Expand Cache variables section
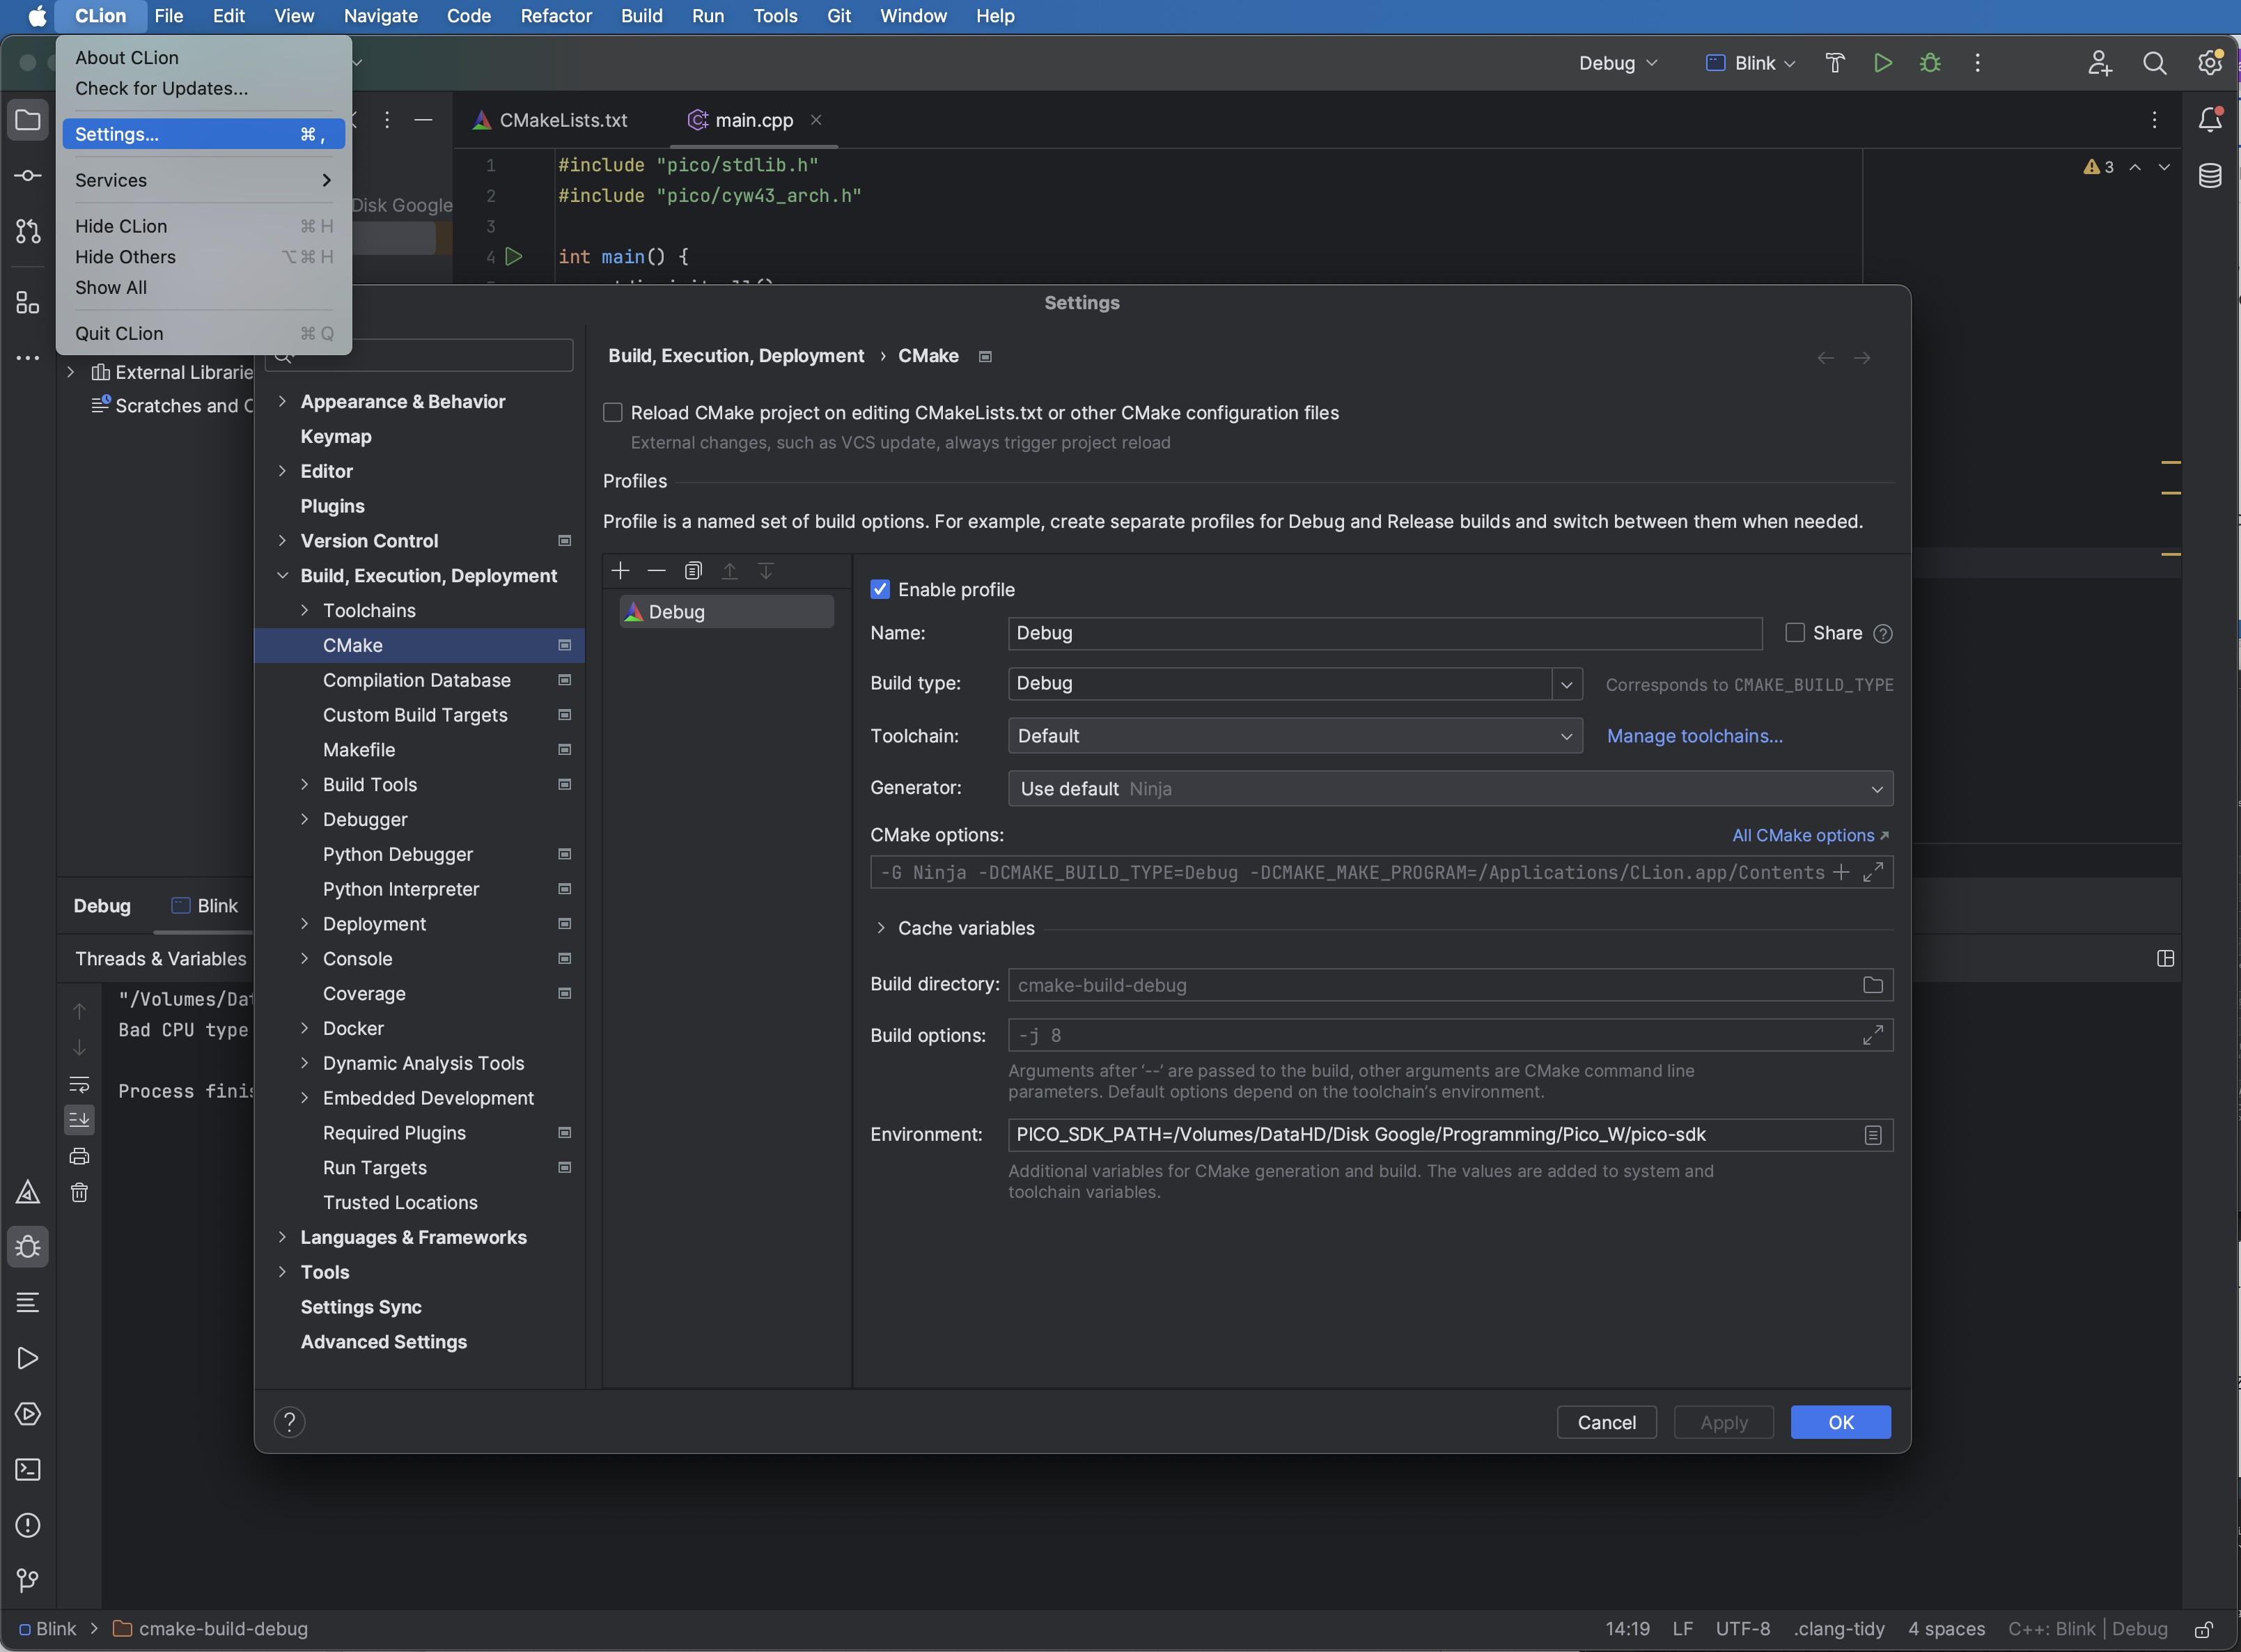This screenshot has width=2241, height=1652. tap(880, 928)
